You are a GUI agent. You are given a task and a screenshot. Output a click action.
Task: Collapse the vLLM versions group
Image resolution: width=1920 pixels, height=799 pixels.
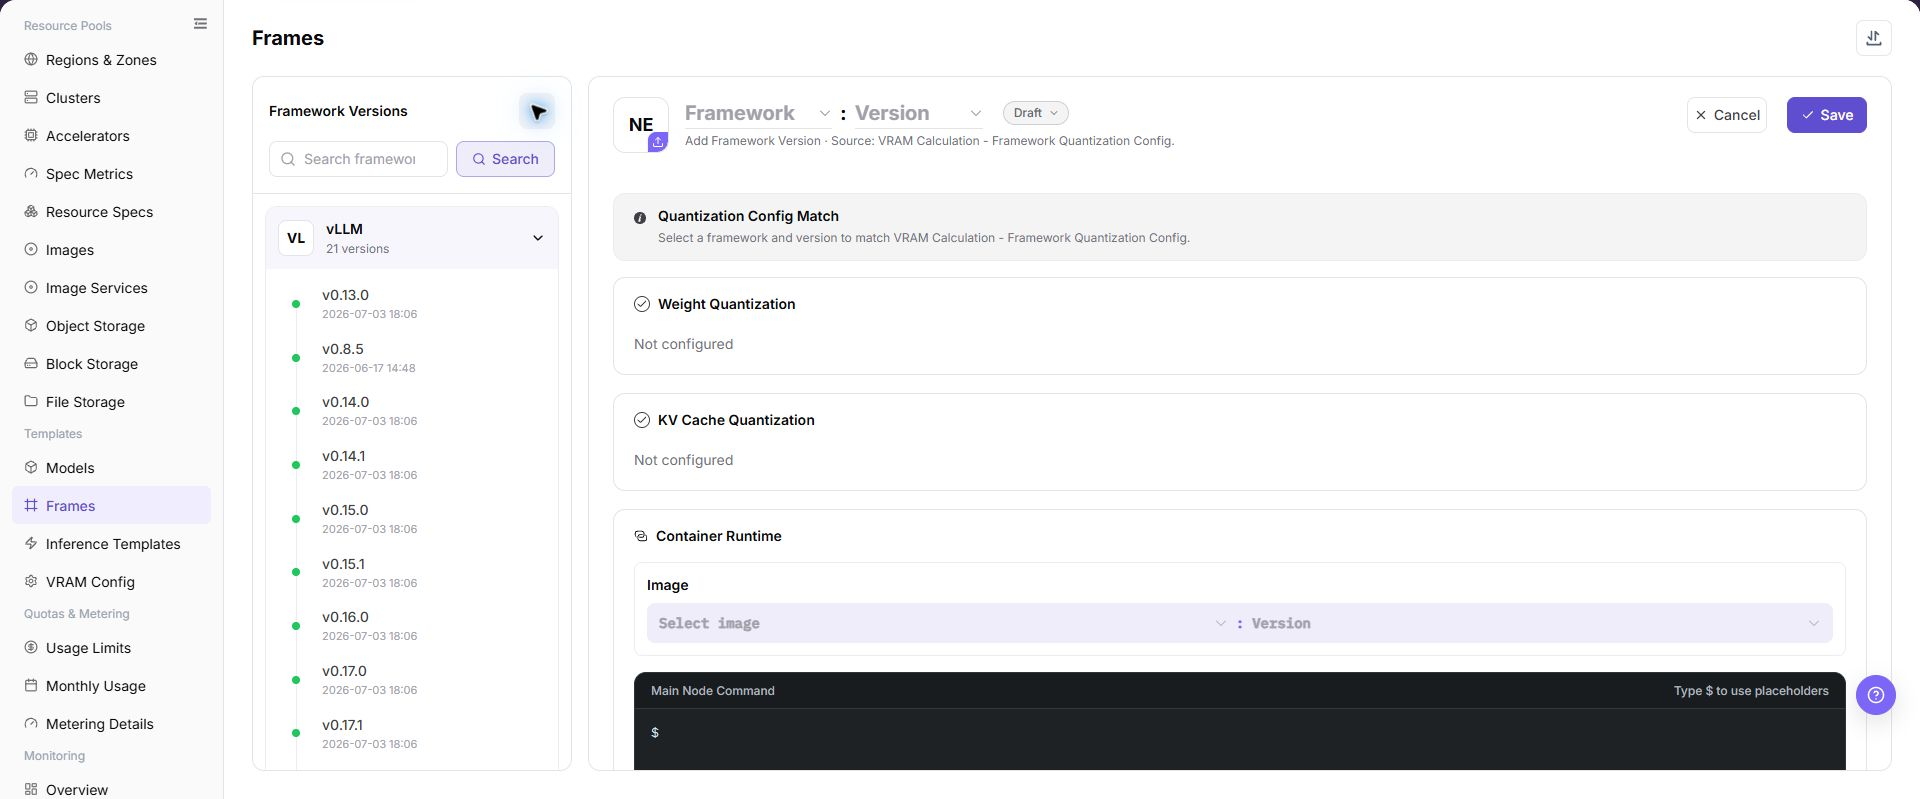(537, 238)
